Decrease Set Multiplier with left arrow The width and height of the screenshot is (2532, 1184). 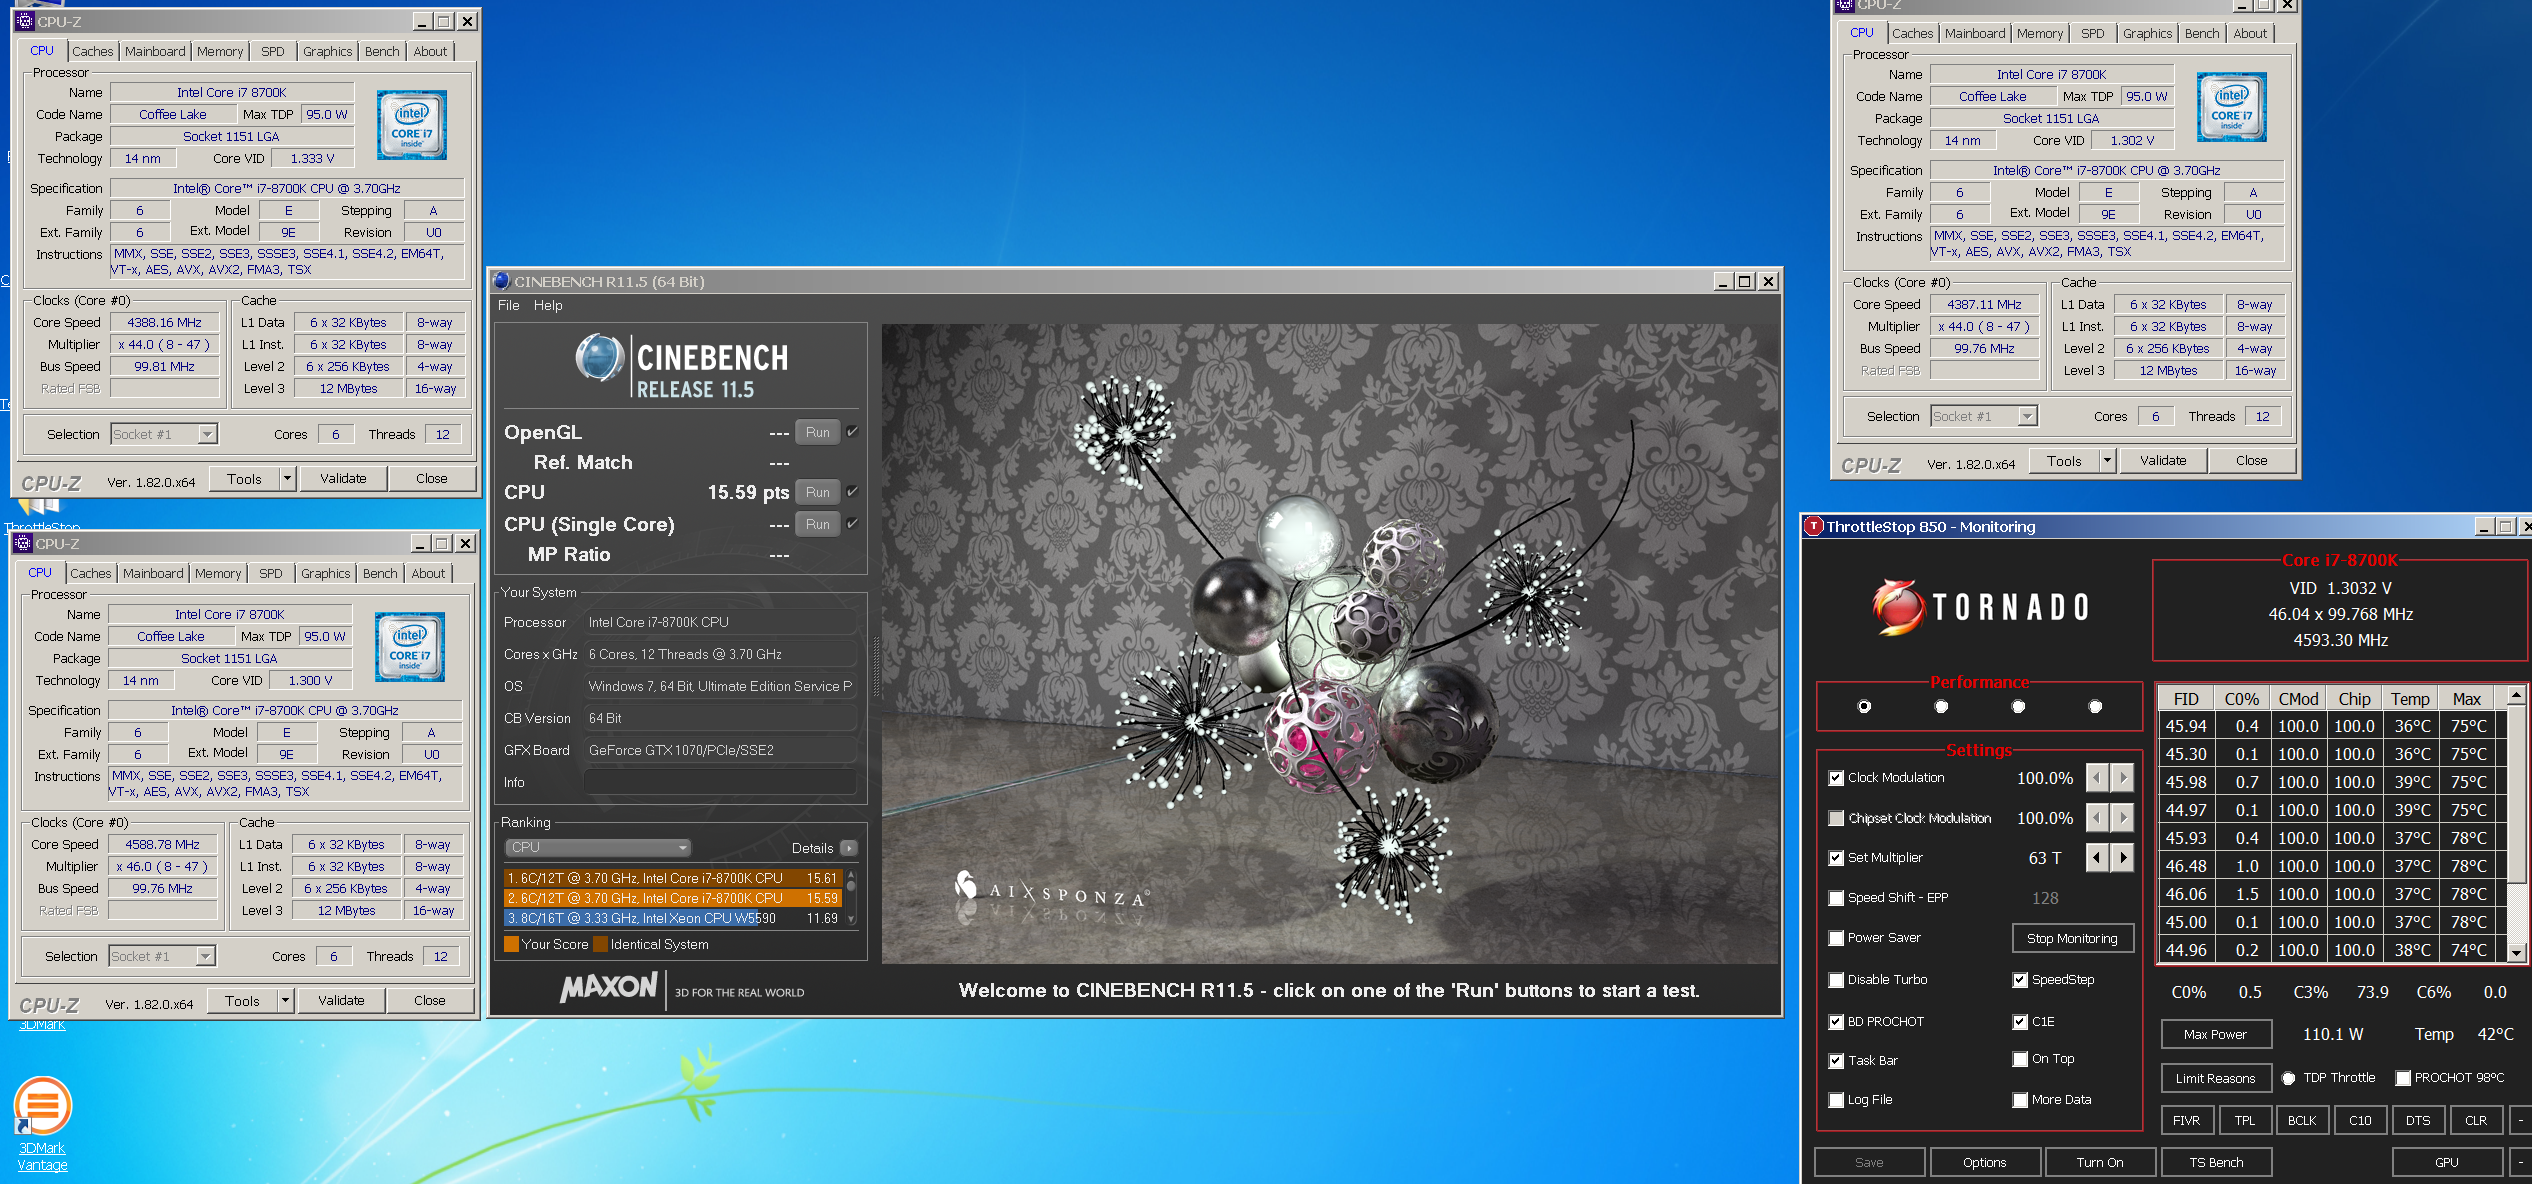click(2097, 857)
